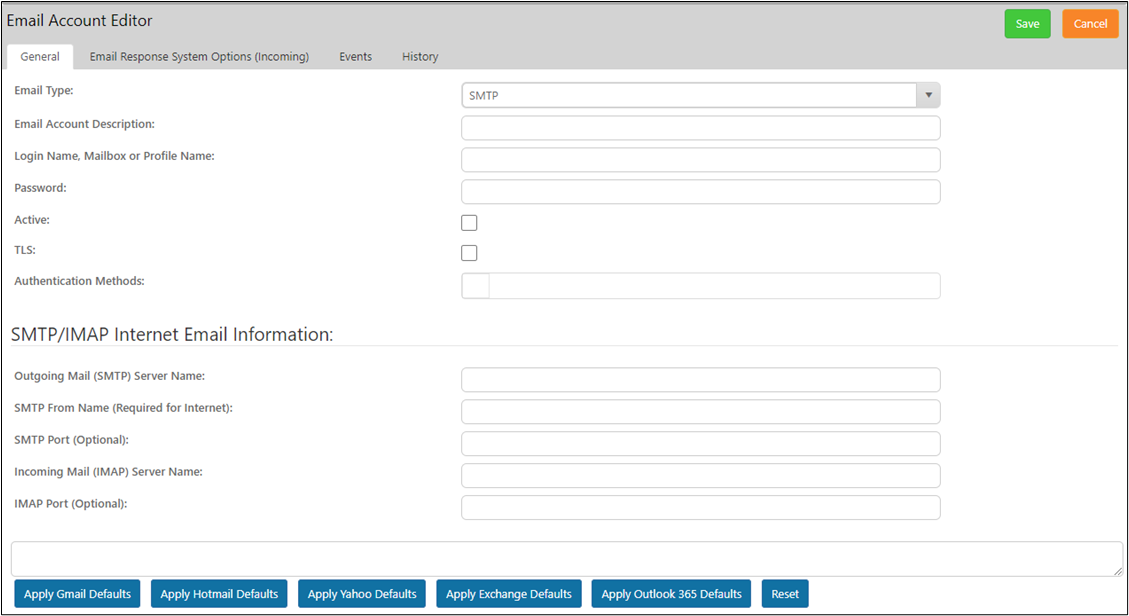Click the Authentication Methods field

point(701,286)
